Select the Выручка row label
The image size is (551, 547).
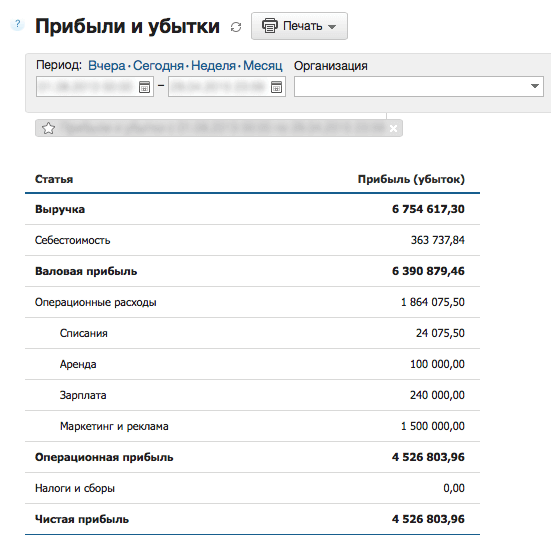click(x=60, y=209)
